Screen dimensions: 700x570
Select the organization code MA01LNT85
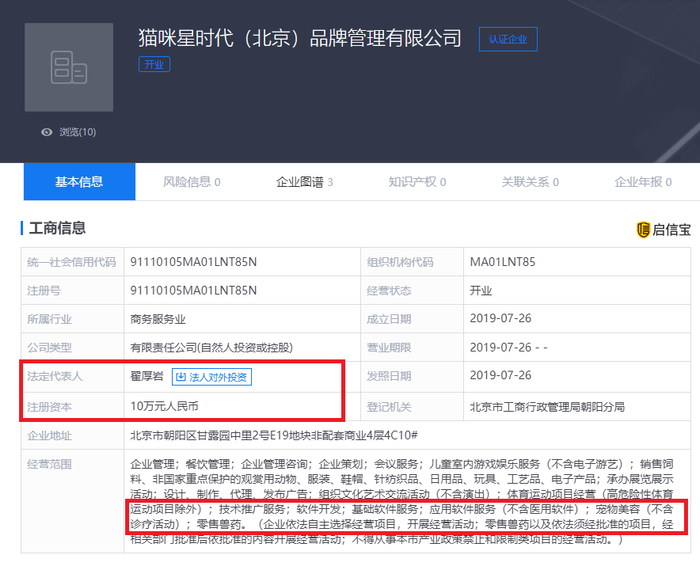[x=502, y=262]
